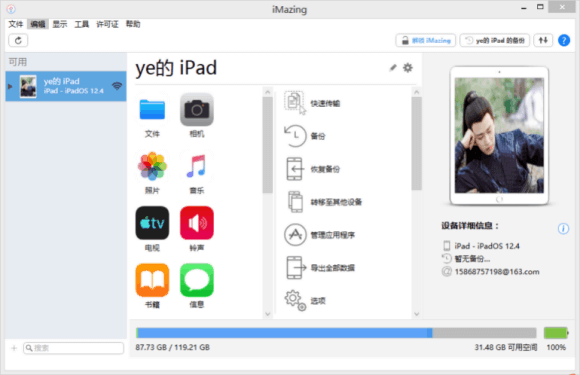Screen dimensions: 580x375
Task: Click 暂无备份... text in device details
Action: (472, 259)
